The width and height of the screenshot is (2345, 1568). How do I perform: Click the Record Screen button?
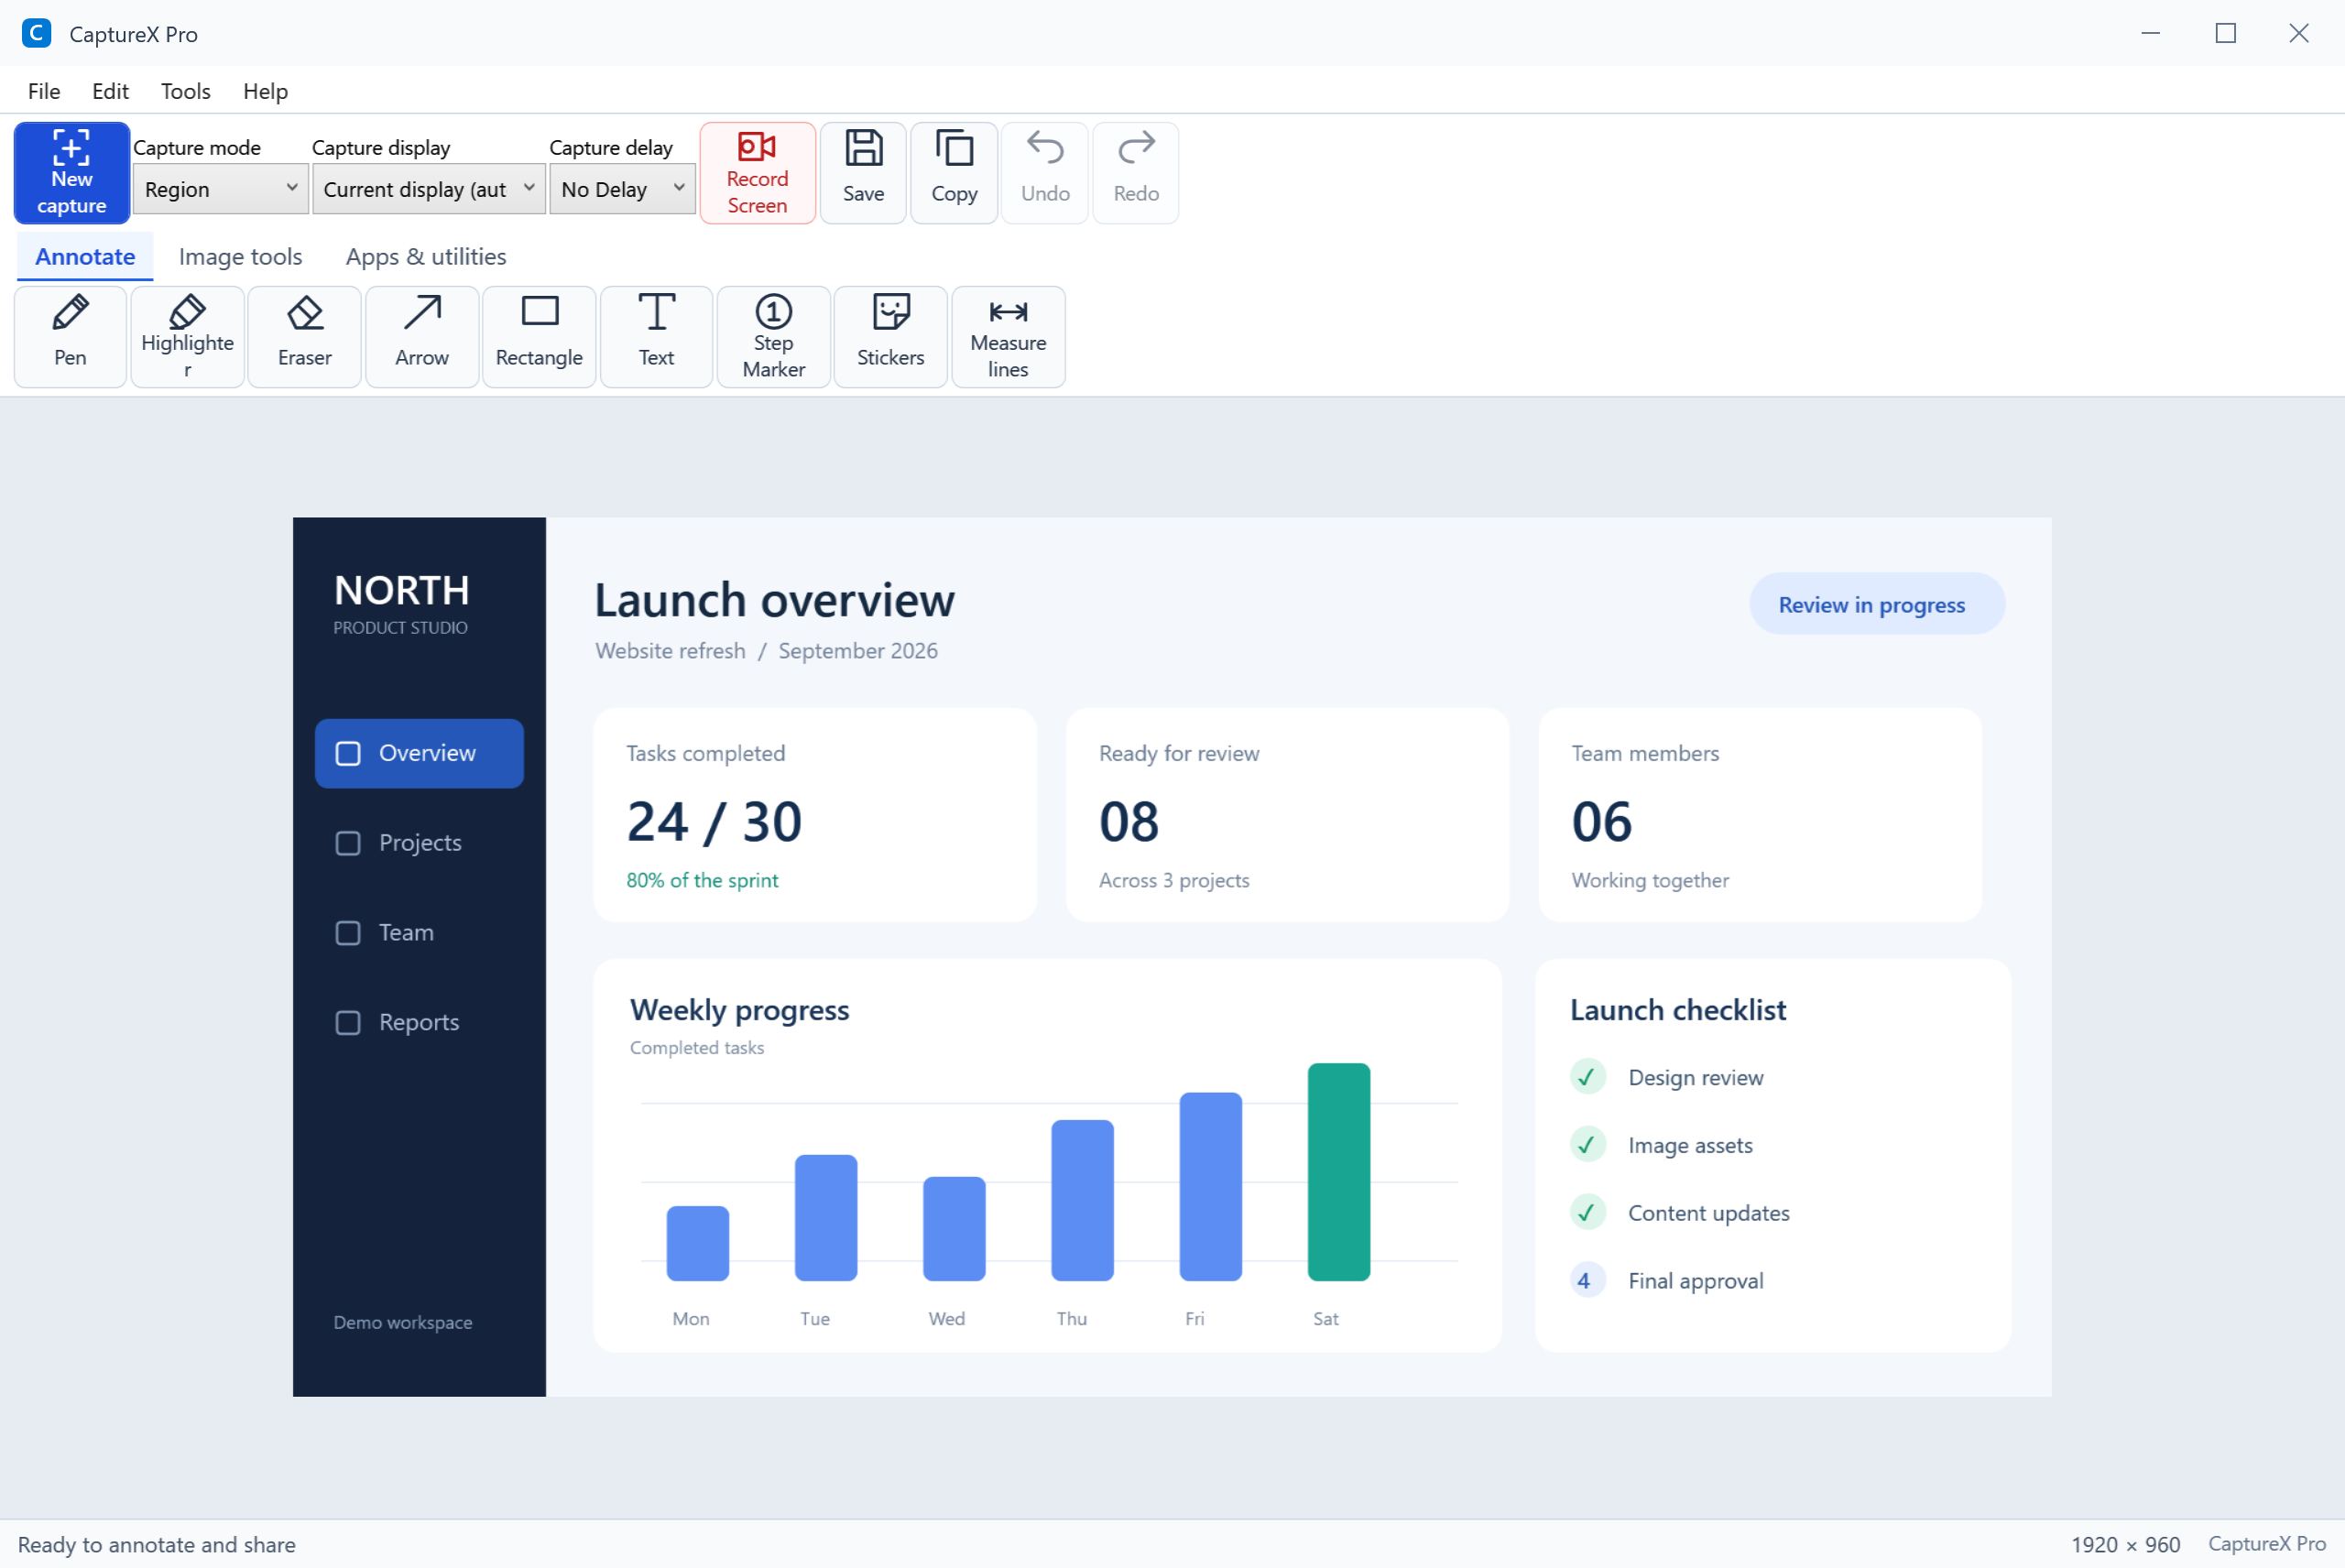757,173
